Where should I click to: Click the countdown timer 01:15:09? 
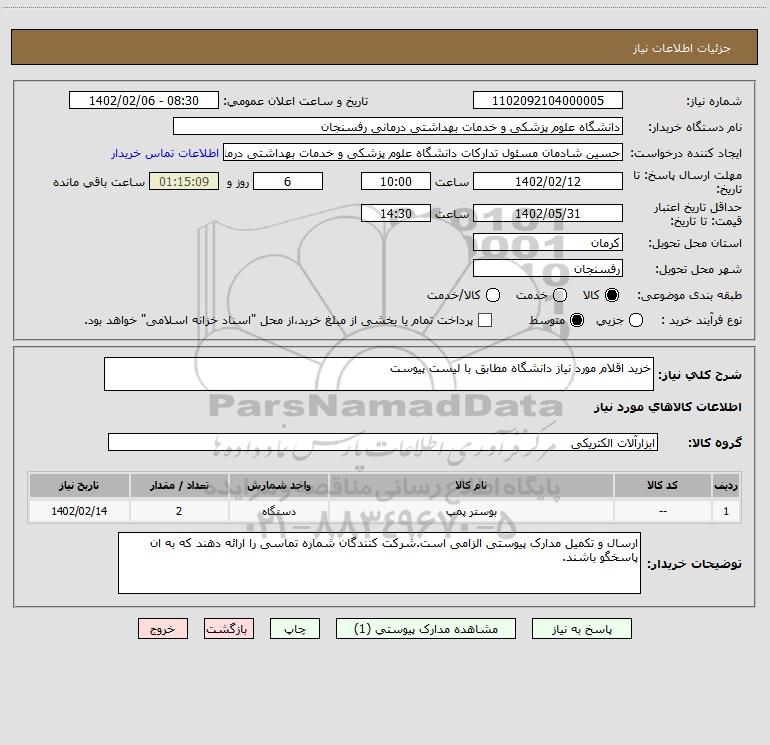[184, 181]
